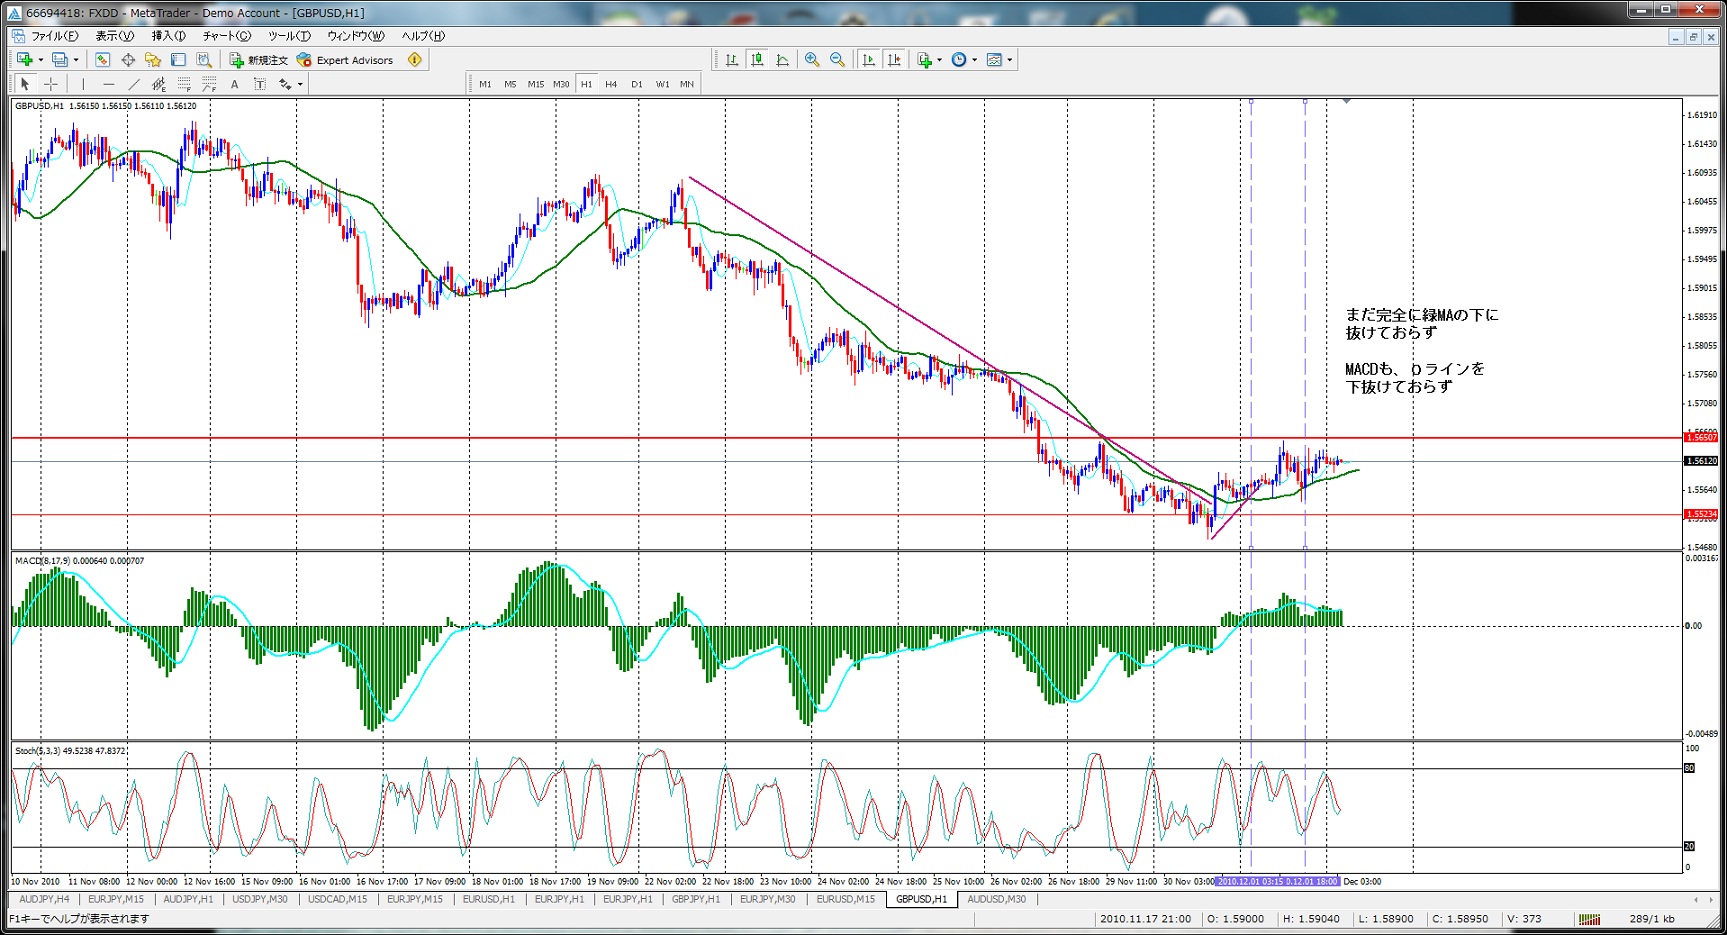
Task: Switch chart to Line Chart mode
Action: coord(782,60)
